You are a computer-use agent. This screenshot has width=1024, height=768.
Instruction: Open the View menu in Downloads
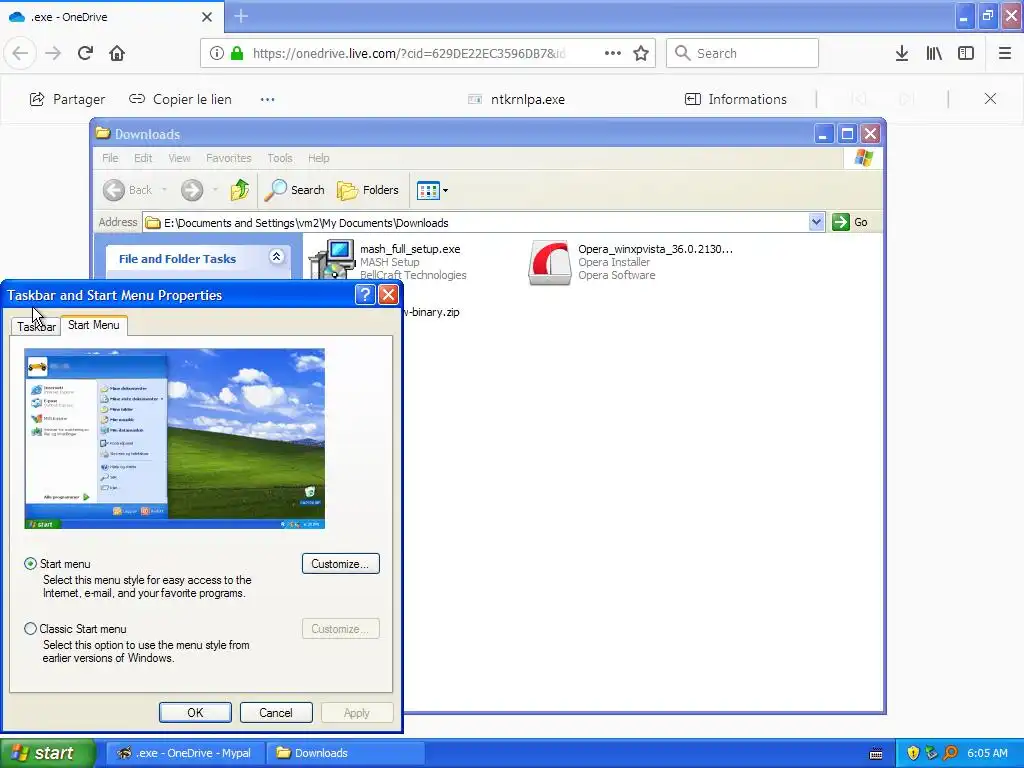click(x=179, y=158)
